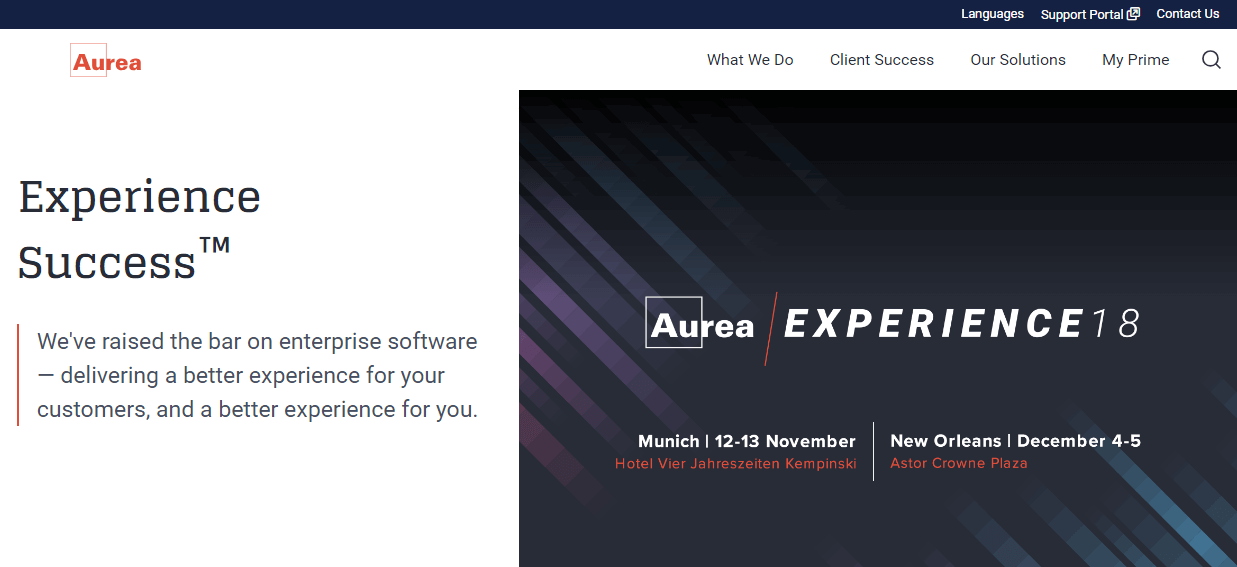Choose My Prime in the navigation

click(x=1135, y=60)
